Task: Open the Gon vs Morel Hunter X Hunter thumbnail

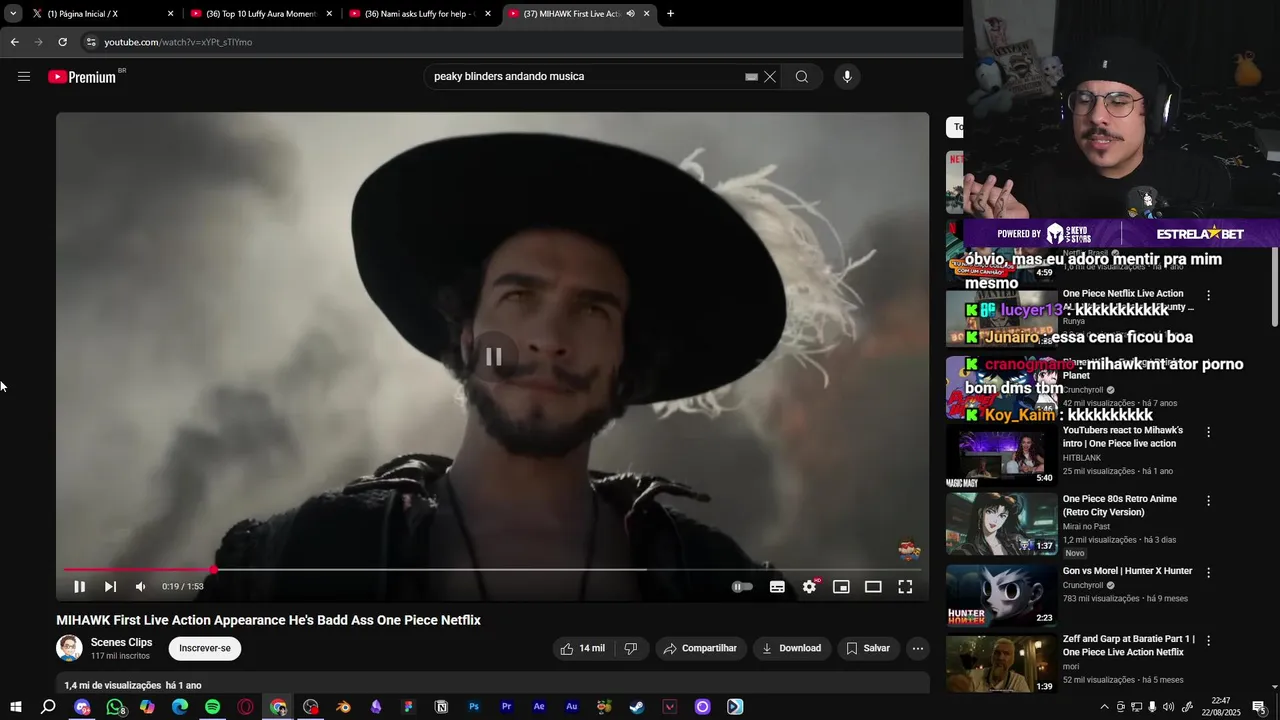Action: tap(1001, 596)
